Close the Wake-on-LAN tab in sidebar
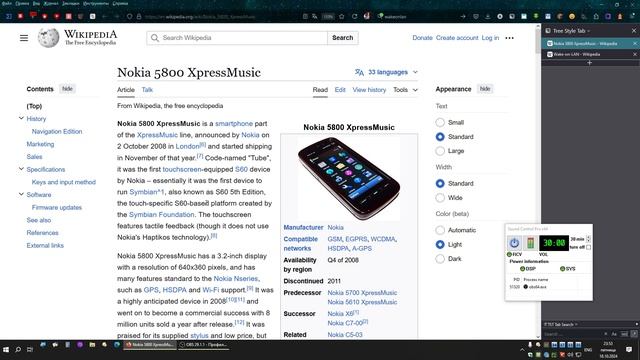Screen dimensions: 640x360 click(x=635, y=54)
